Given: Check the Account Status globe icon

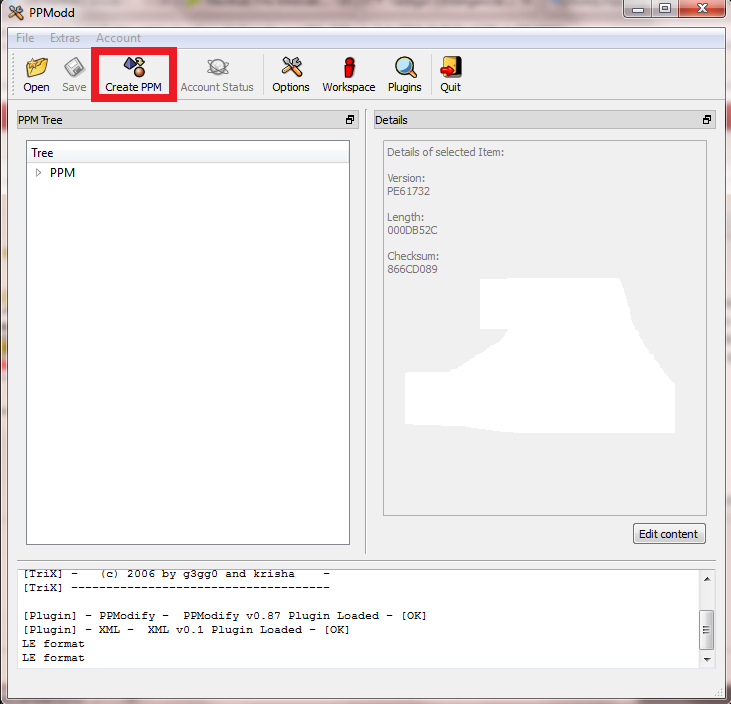Looking at the screenshot, I should (217, 75).
